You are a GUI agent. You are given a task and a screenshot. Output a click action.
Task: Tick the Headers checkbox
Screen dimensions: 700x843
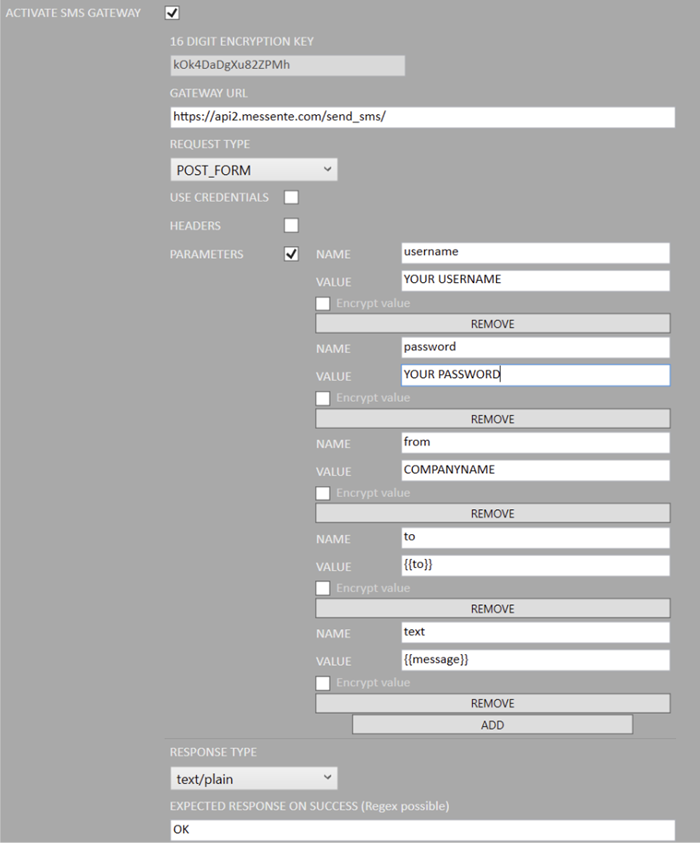291,225
